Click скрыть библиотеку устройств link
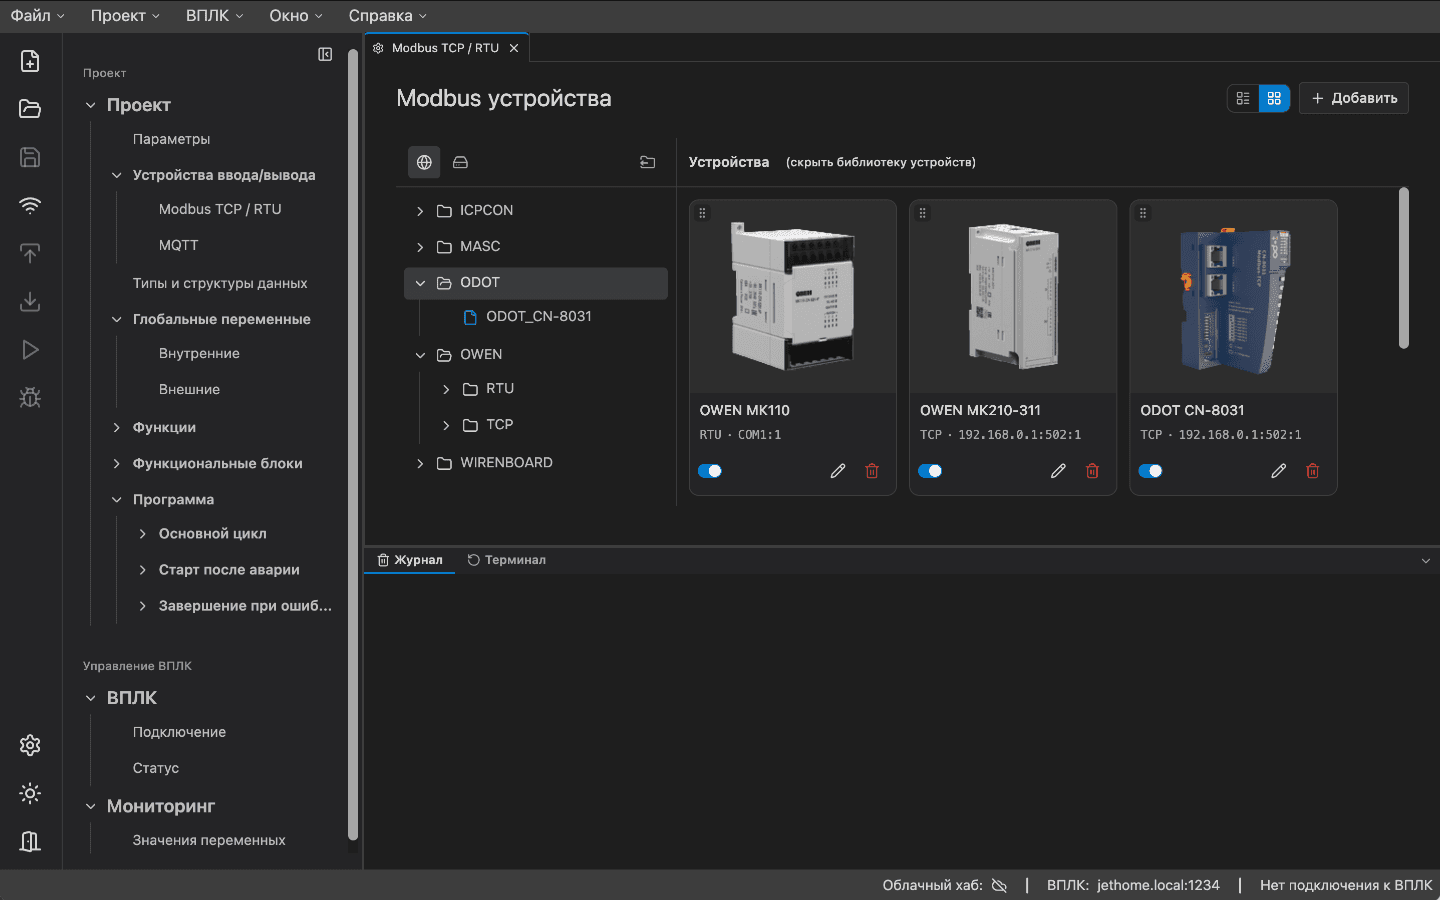 click(881, 162)
